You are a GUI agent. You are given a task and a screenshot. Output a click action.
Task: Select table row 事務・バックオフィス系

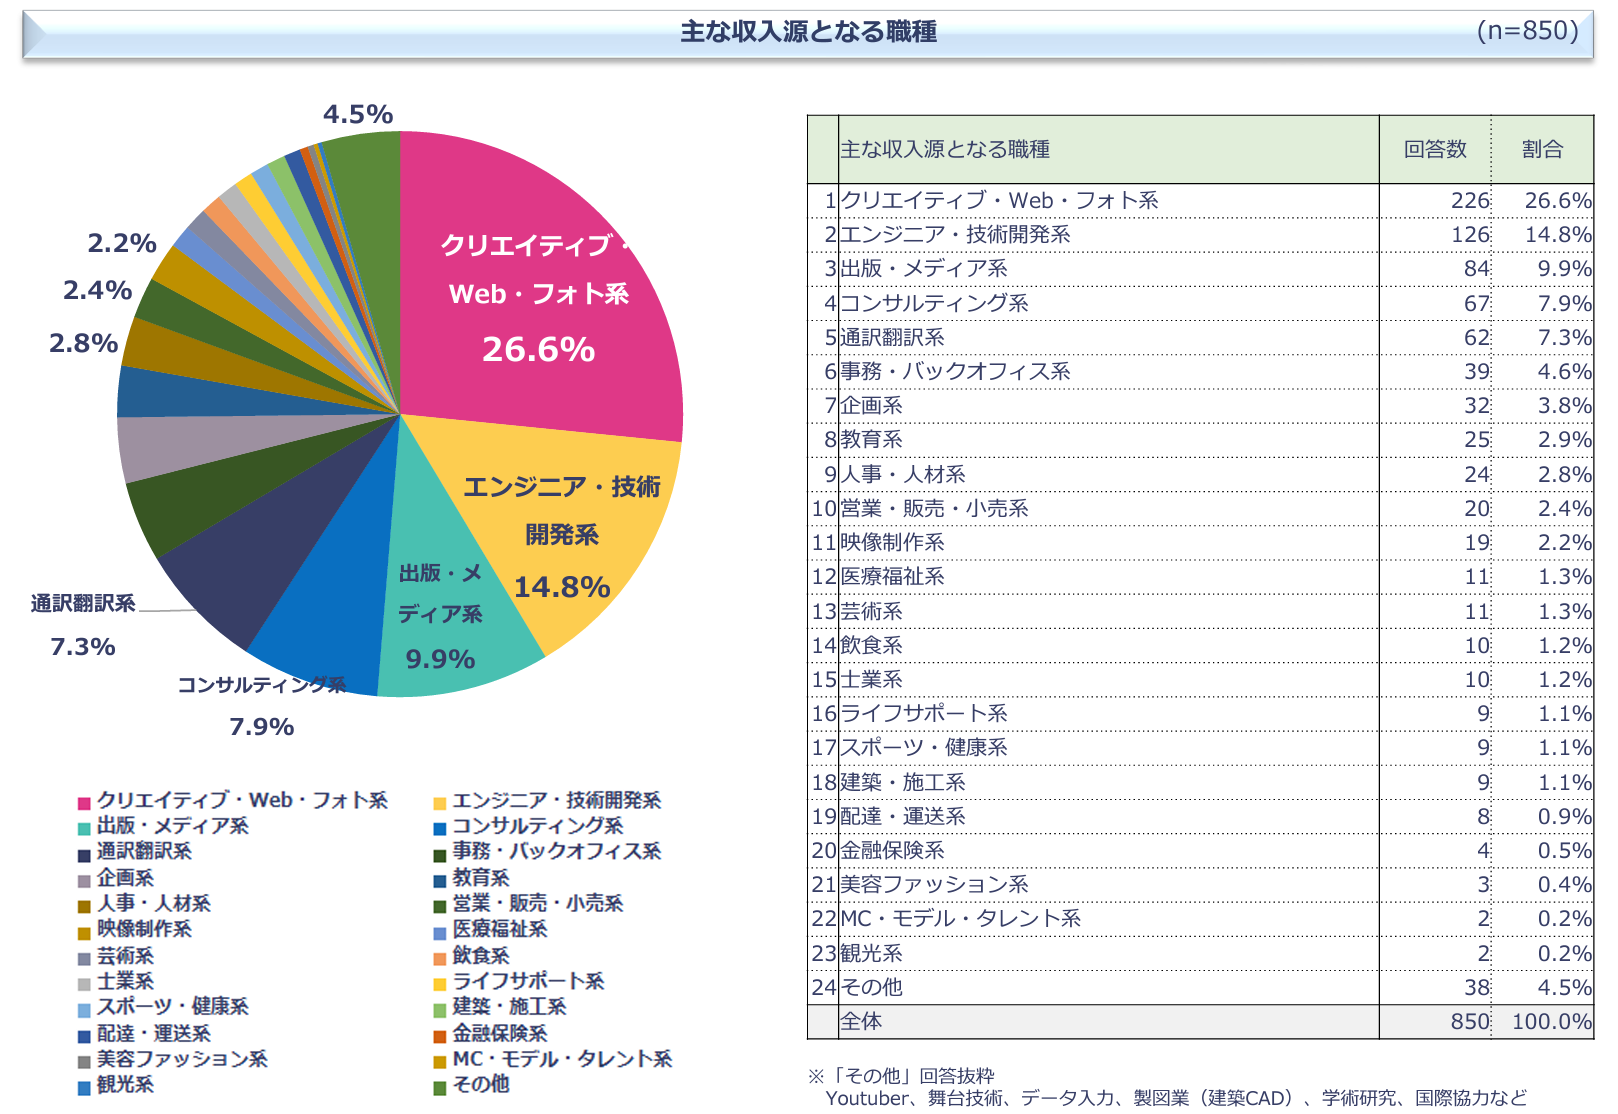[1200, 372]
